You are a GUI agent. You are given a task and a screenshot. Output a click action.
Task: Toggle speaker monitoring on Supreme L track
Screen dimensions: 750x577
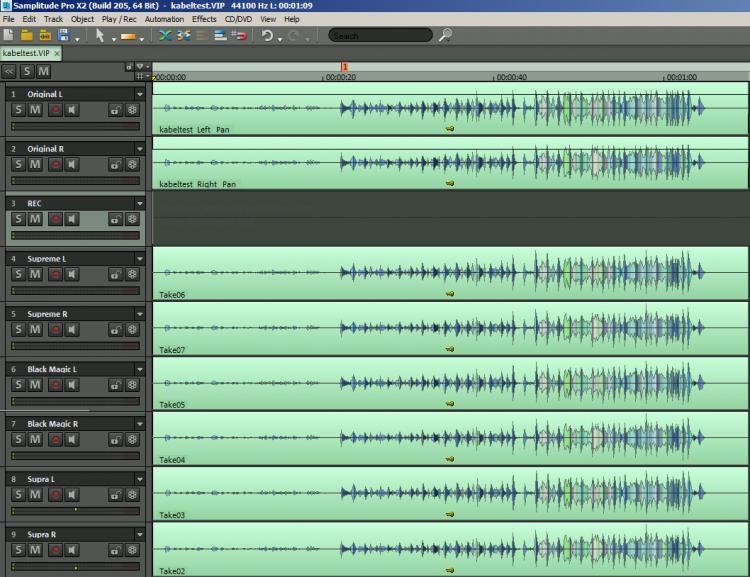point(73,273)
